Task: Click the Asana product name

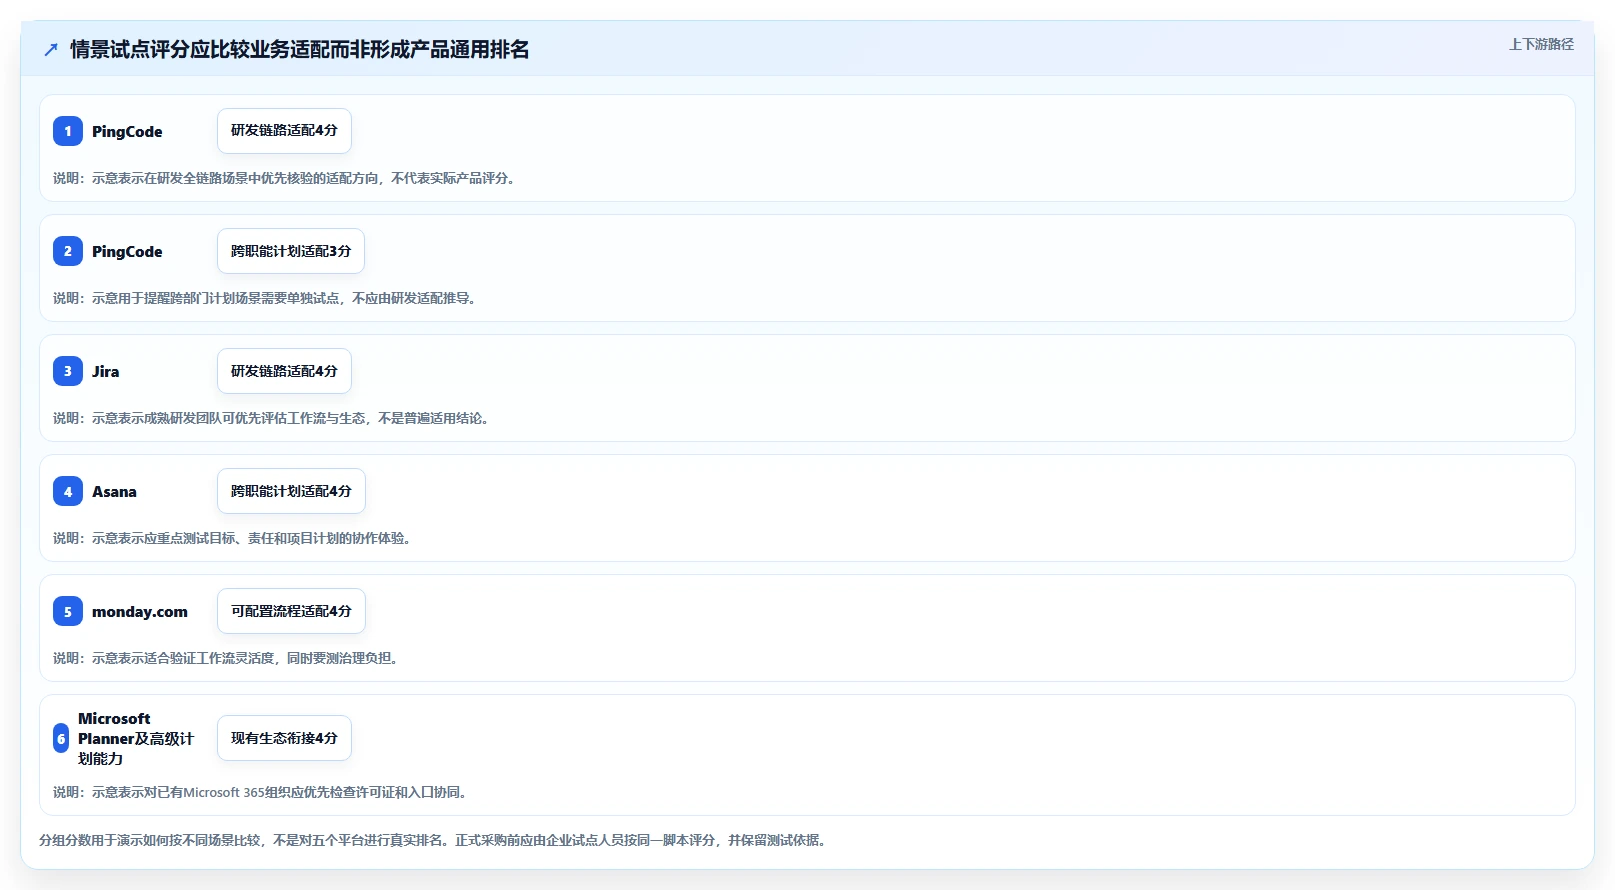Action: point(114,491)
